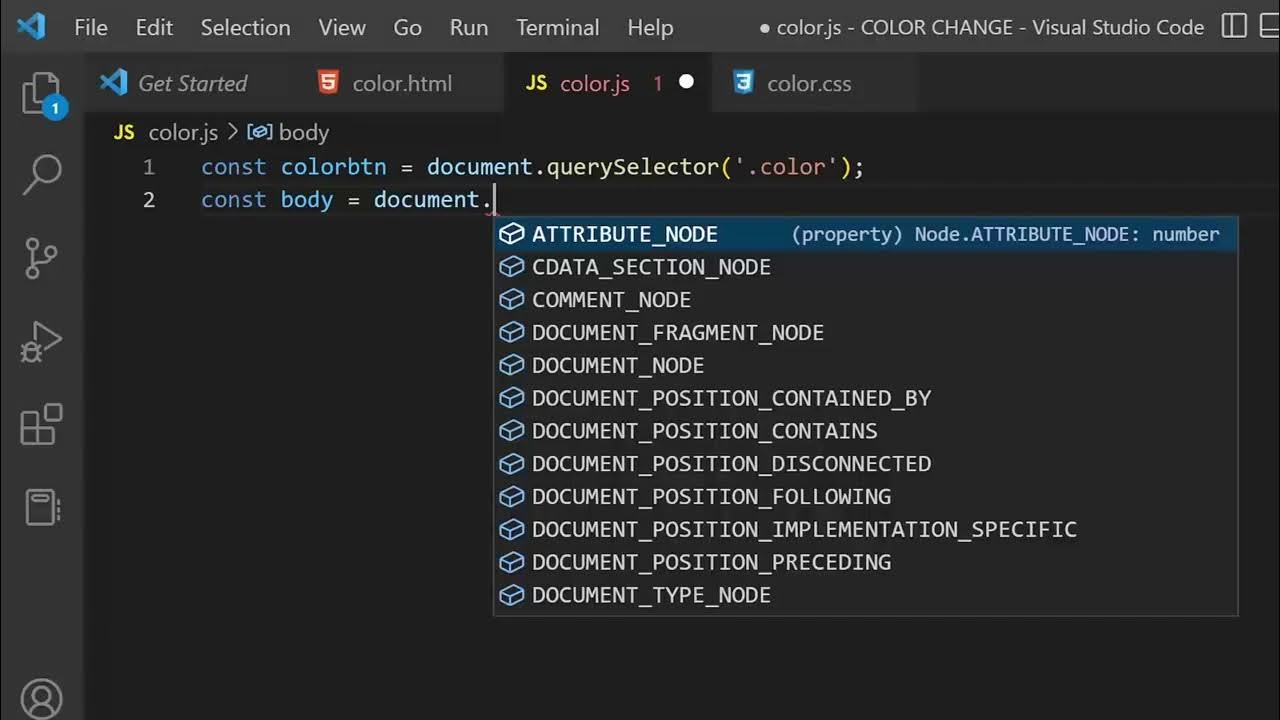Select DOCUMENT_POSITION_FOLLOWING suggestion

866,496
